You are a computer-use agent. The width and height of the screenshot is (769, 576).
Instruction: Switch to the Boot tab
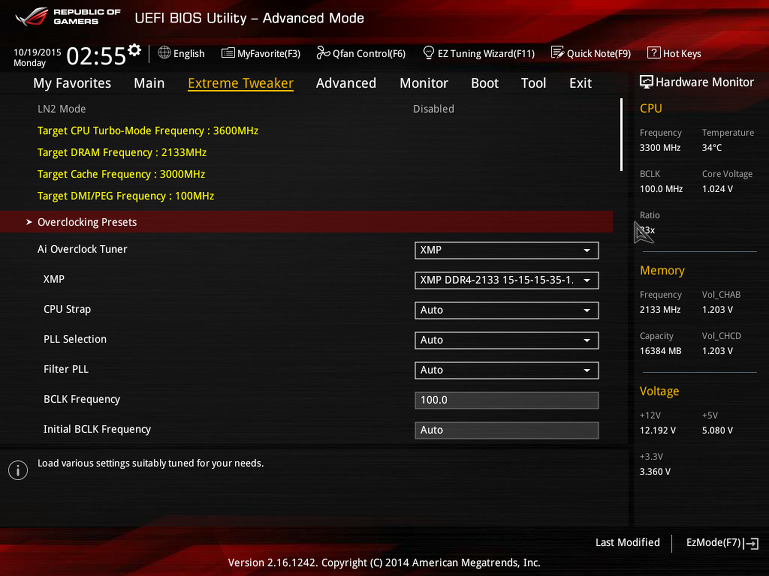(x=485, y=83)
